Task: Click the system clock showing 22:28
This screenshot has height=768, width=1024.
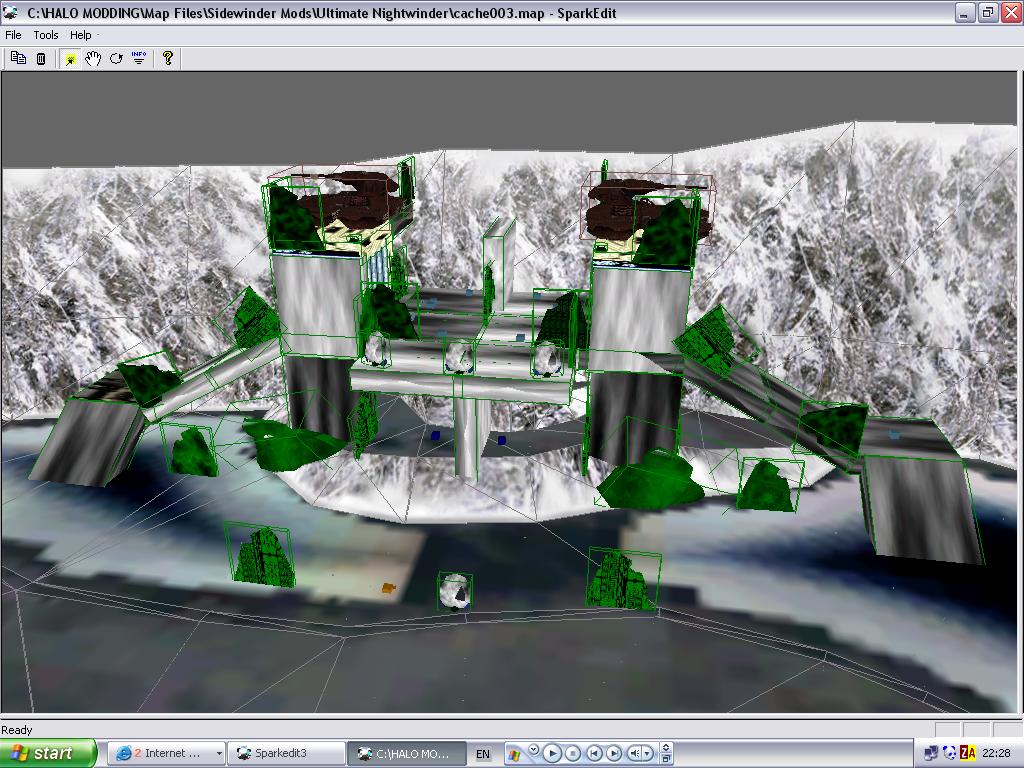Action: (x=996, y=754)
